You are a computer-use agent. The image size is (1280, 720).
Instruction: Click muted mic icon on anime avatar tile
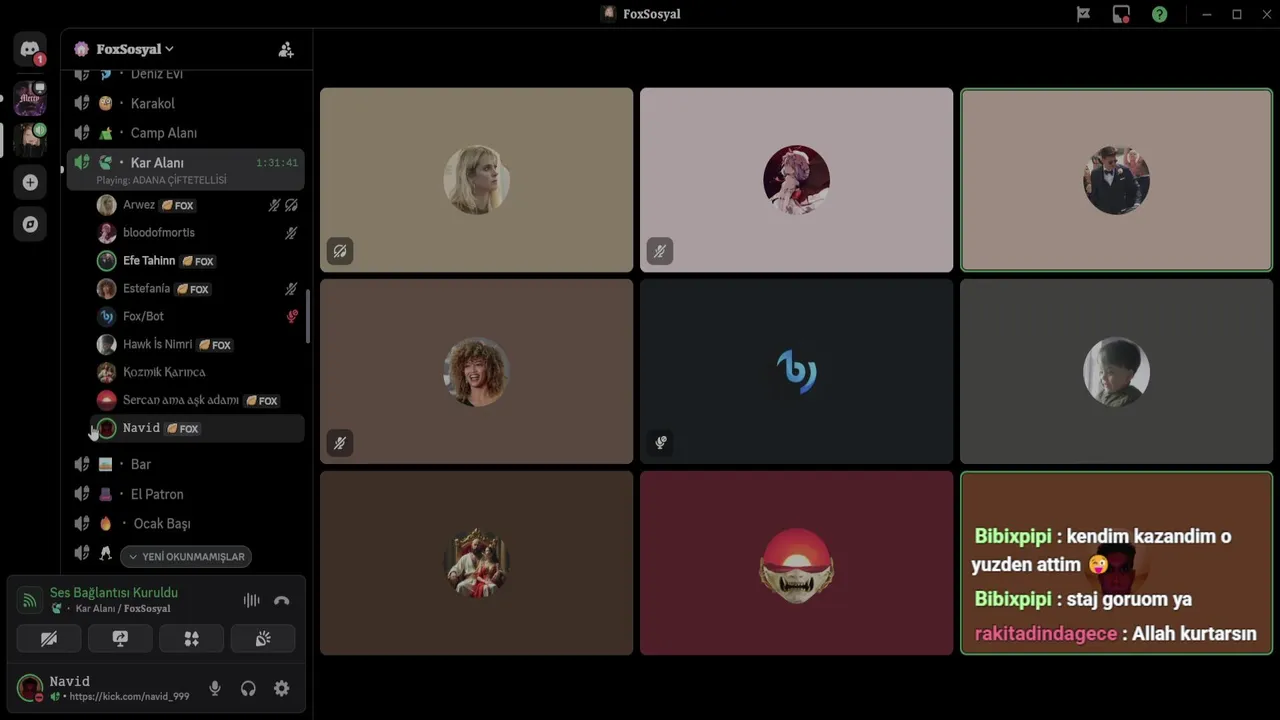tap(660, 251)
